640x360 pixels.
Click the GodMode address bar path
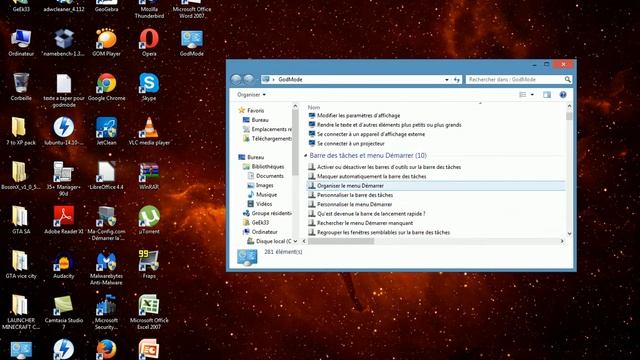pyautogui.click(x=290, y=80)
